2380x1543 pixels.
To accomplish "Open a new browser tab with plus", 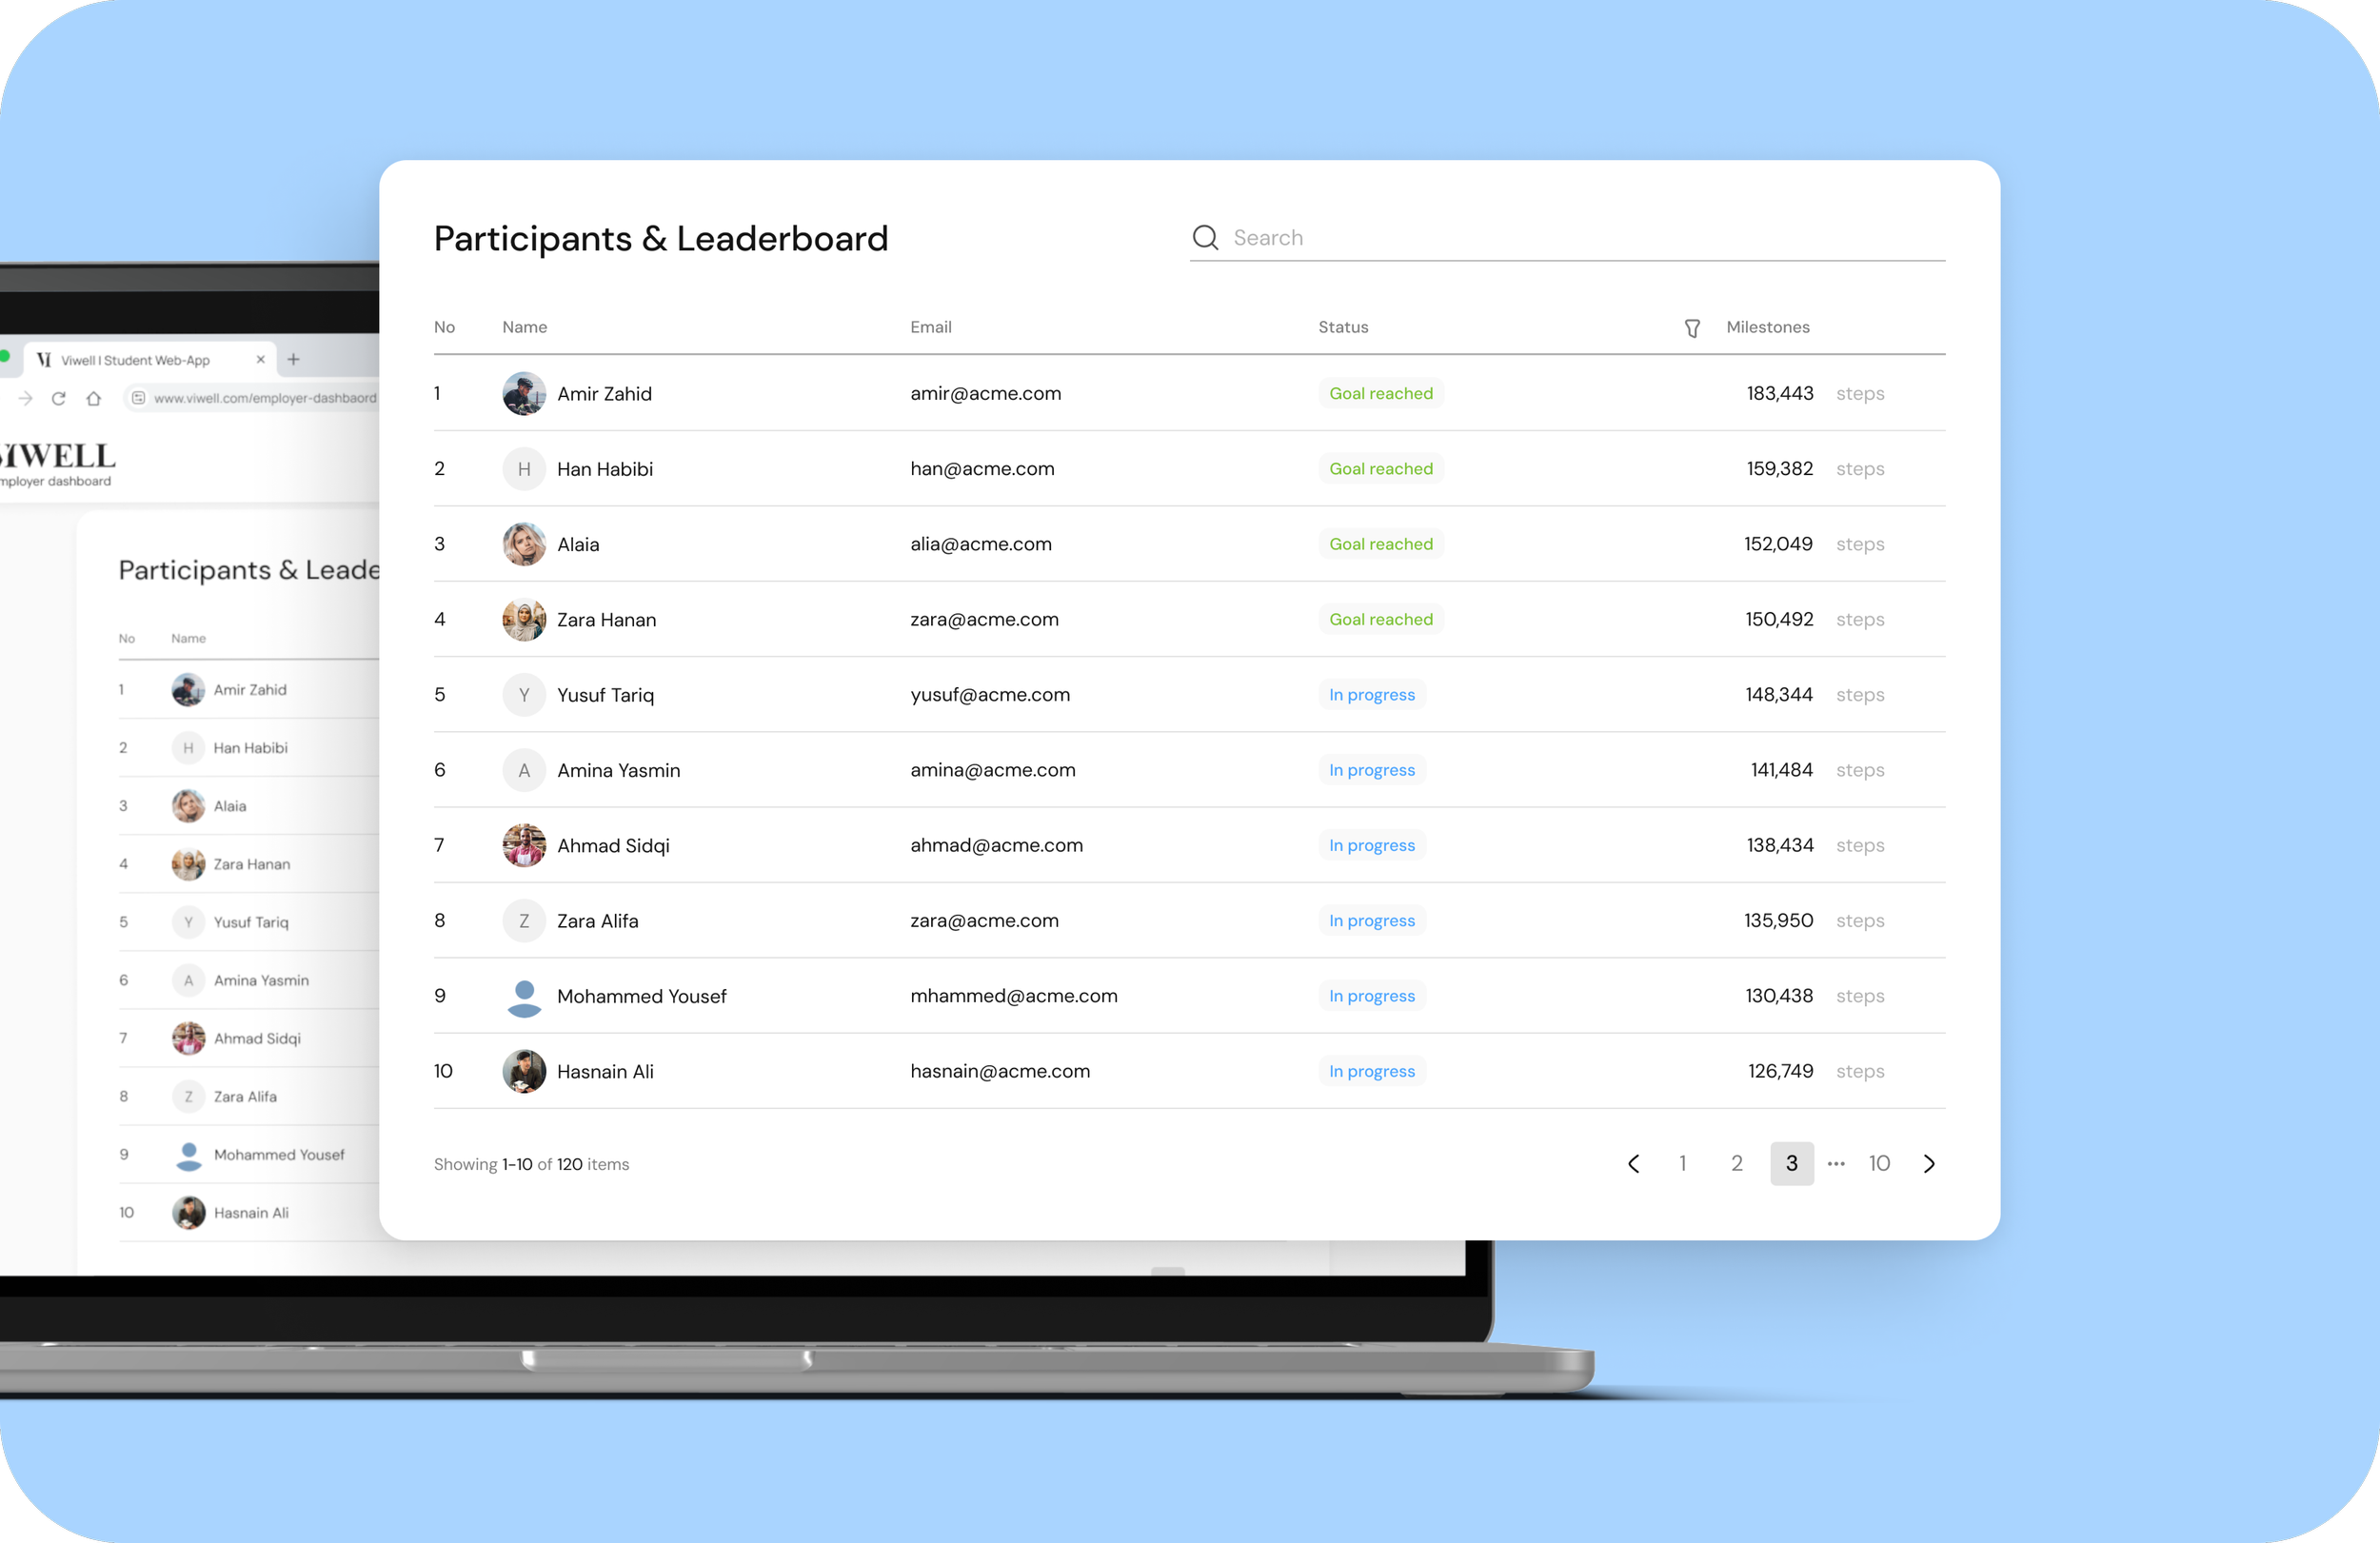I will pos(293,360).
